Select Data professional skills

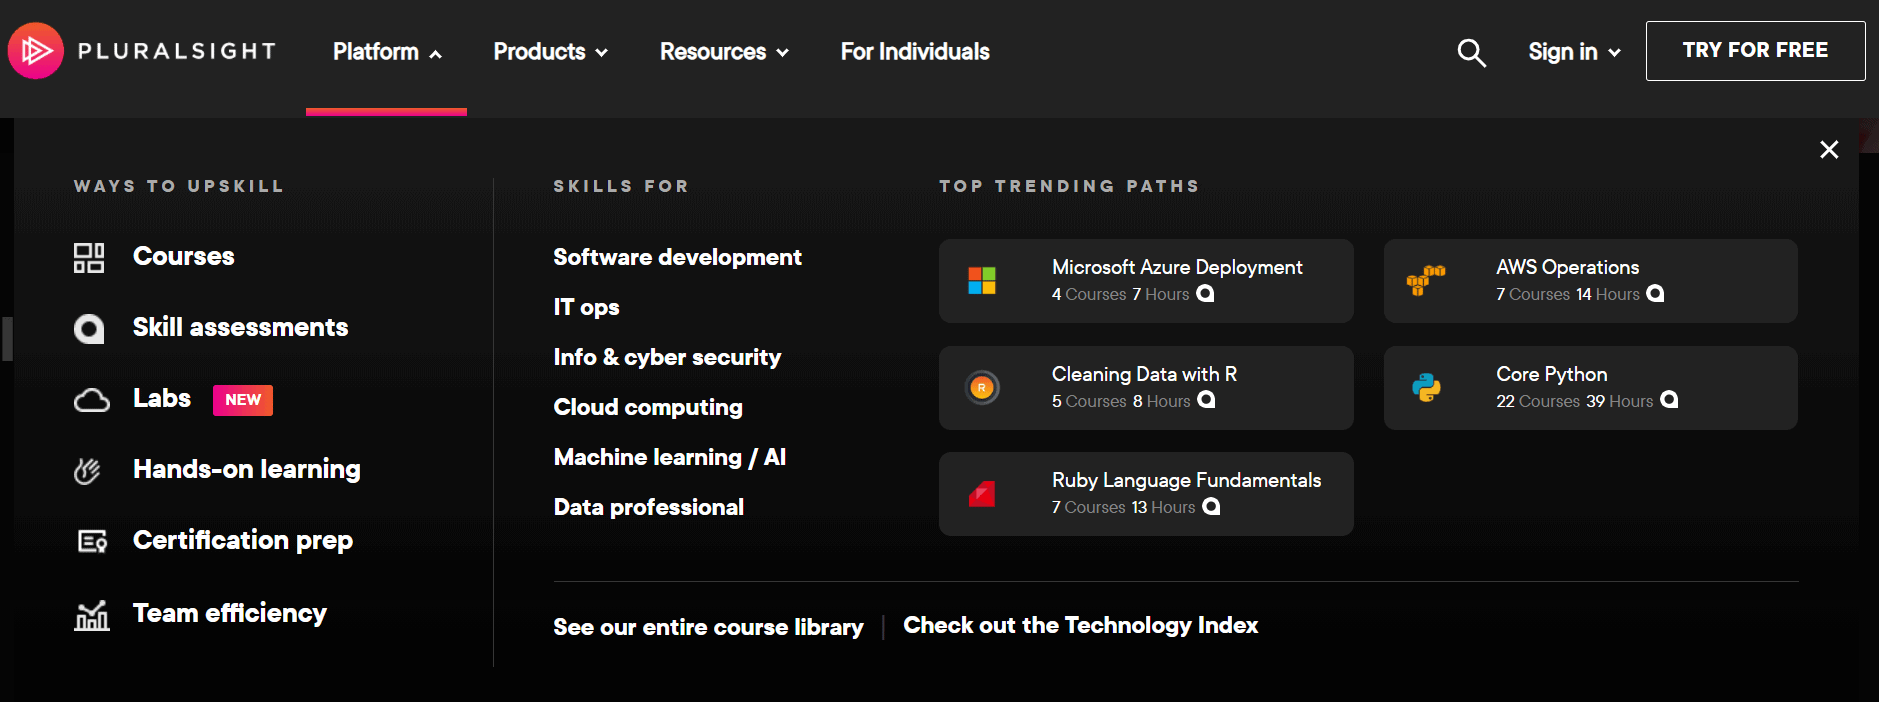coord(649,507)
